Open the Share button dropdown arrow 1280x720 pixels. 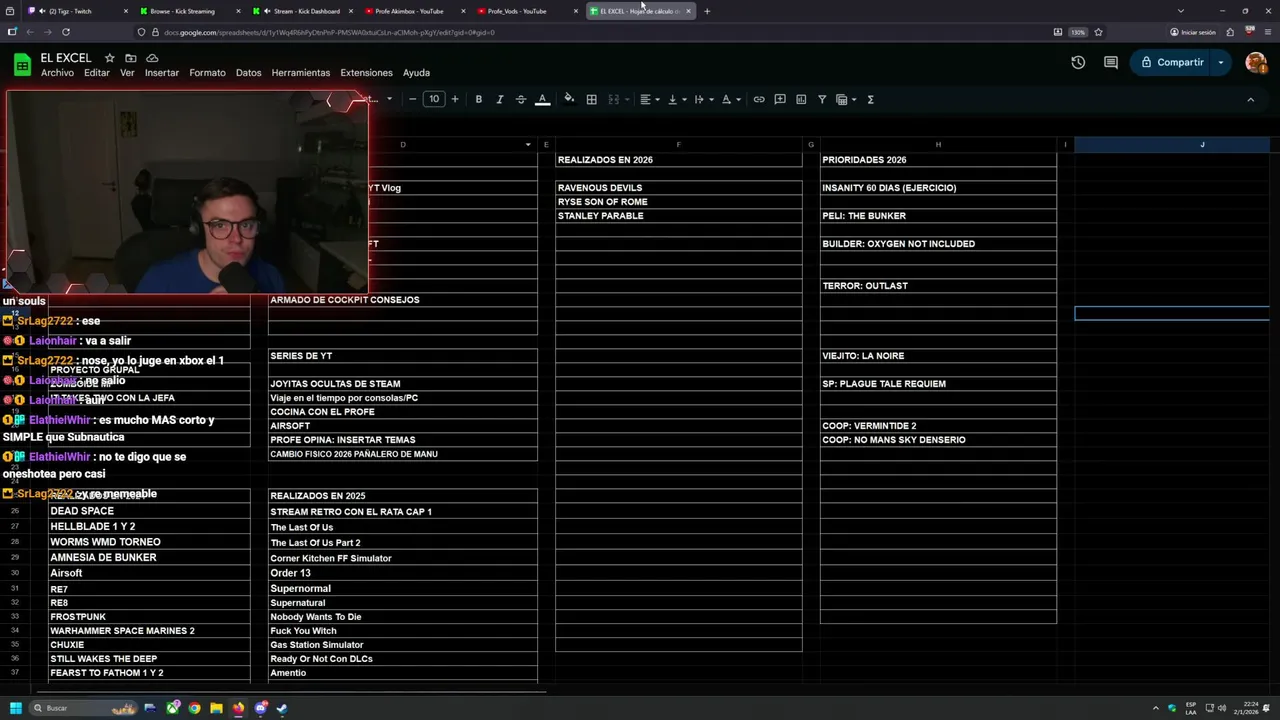pos(1221,62)
